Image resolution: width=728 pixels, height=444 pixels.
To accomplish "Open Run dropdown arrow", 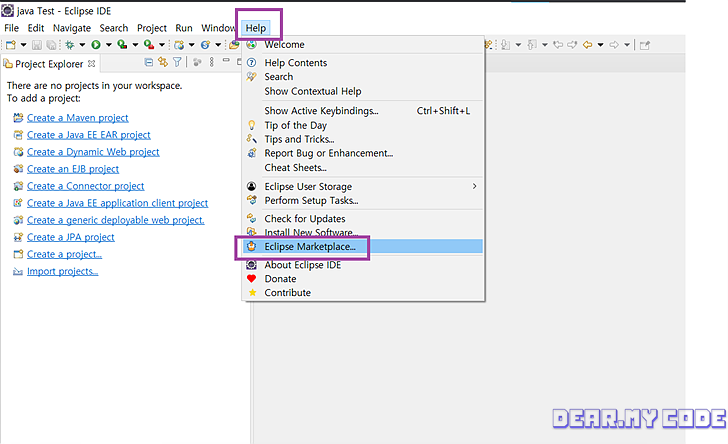I will point(109,45).
